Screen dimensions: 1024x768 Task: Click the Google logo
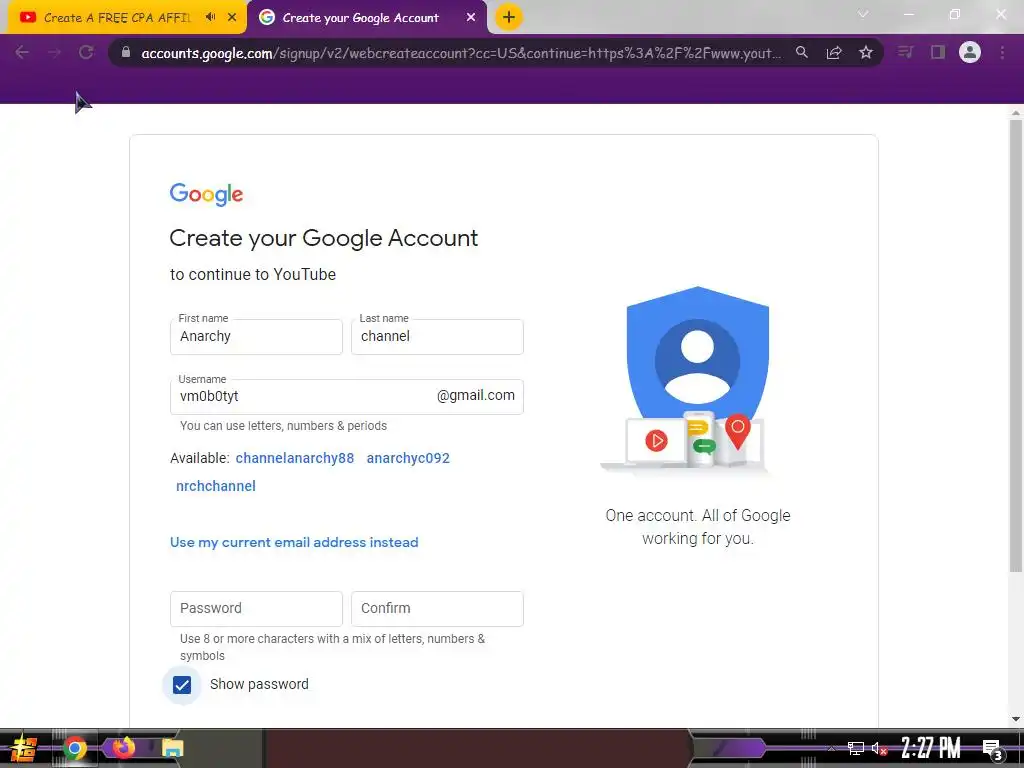(x=206, y=194)
